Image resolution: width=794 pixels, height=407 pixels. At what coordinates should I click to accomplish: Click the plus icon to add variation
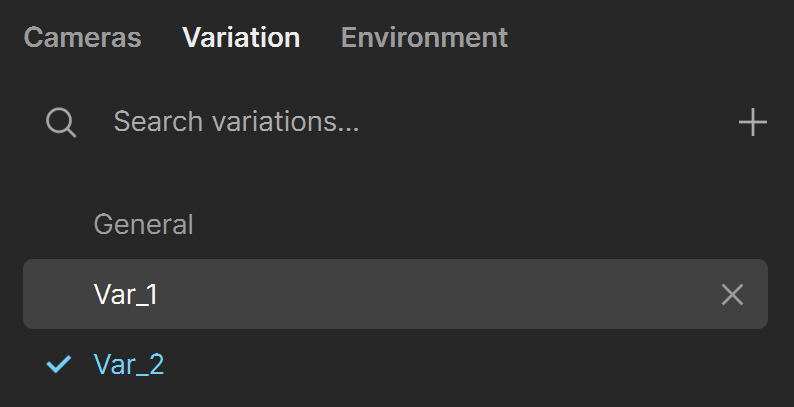[752, 122]
